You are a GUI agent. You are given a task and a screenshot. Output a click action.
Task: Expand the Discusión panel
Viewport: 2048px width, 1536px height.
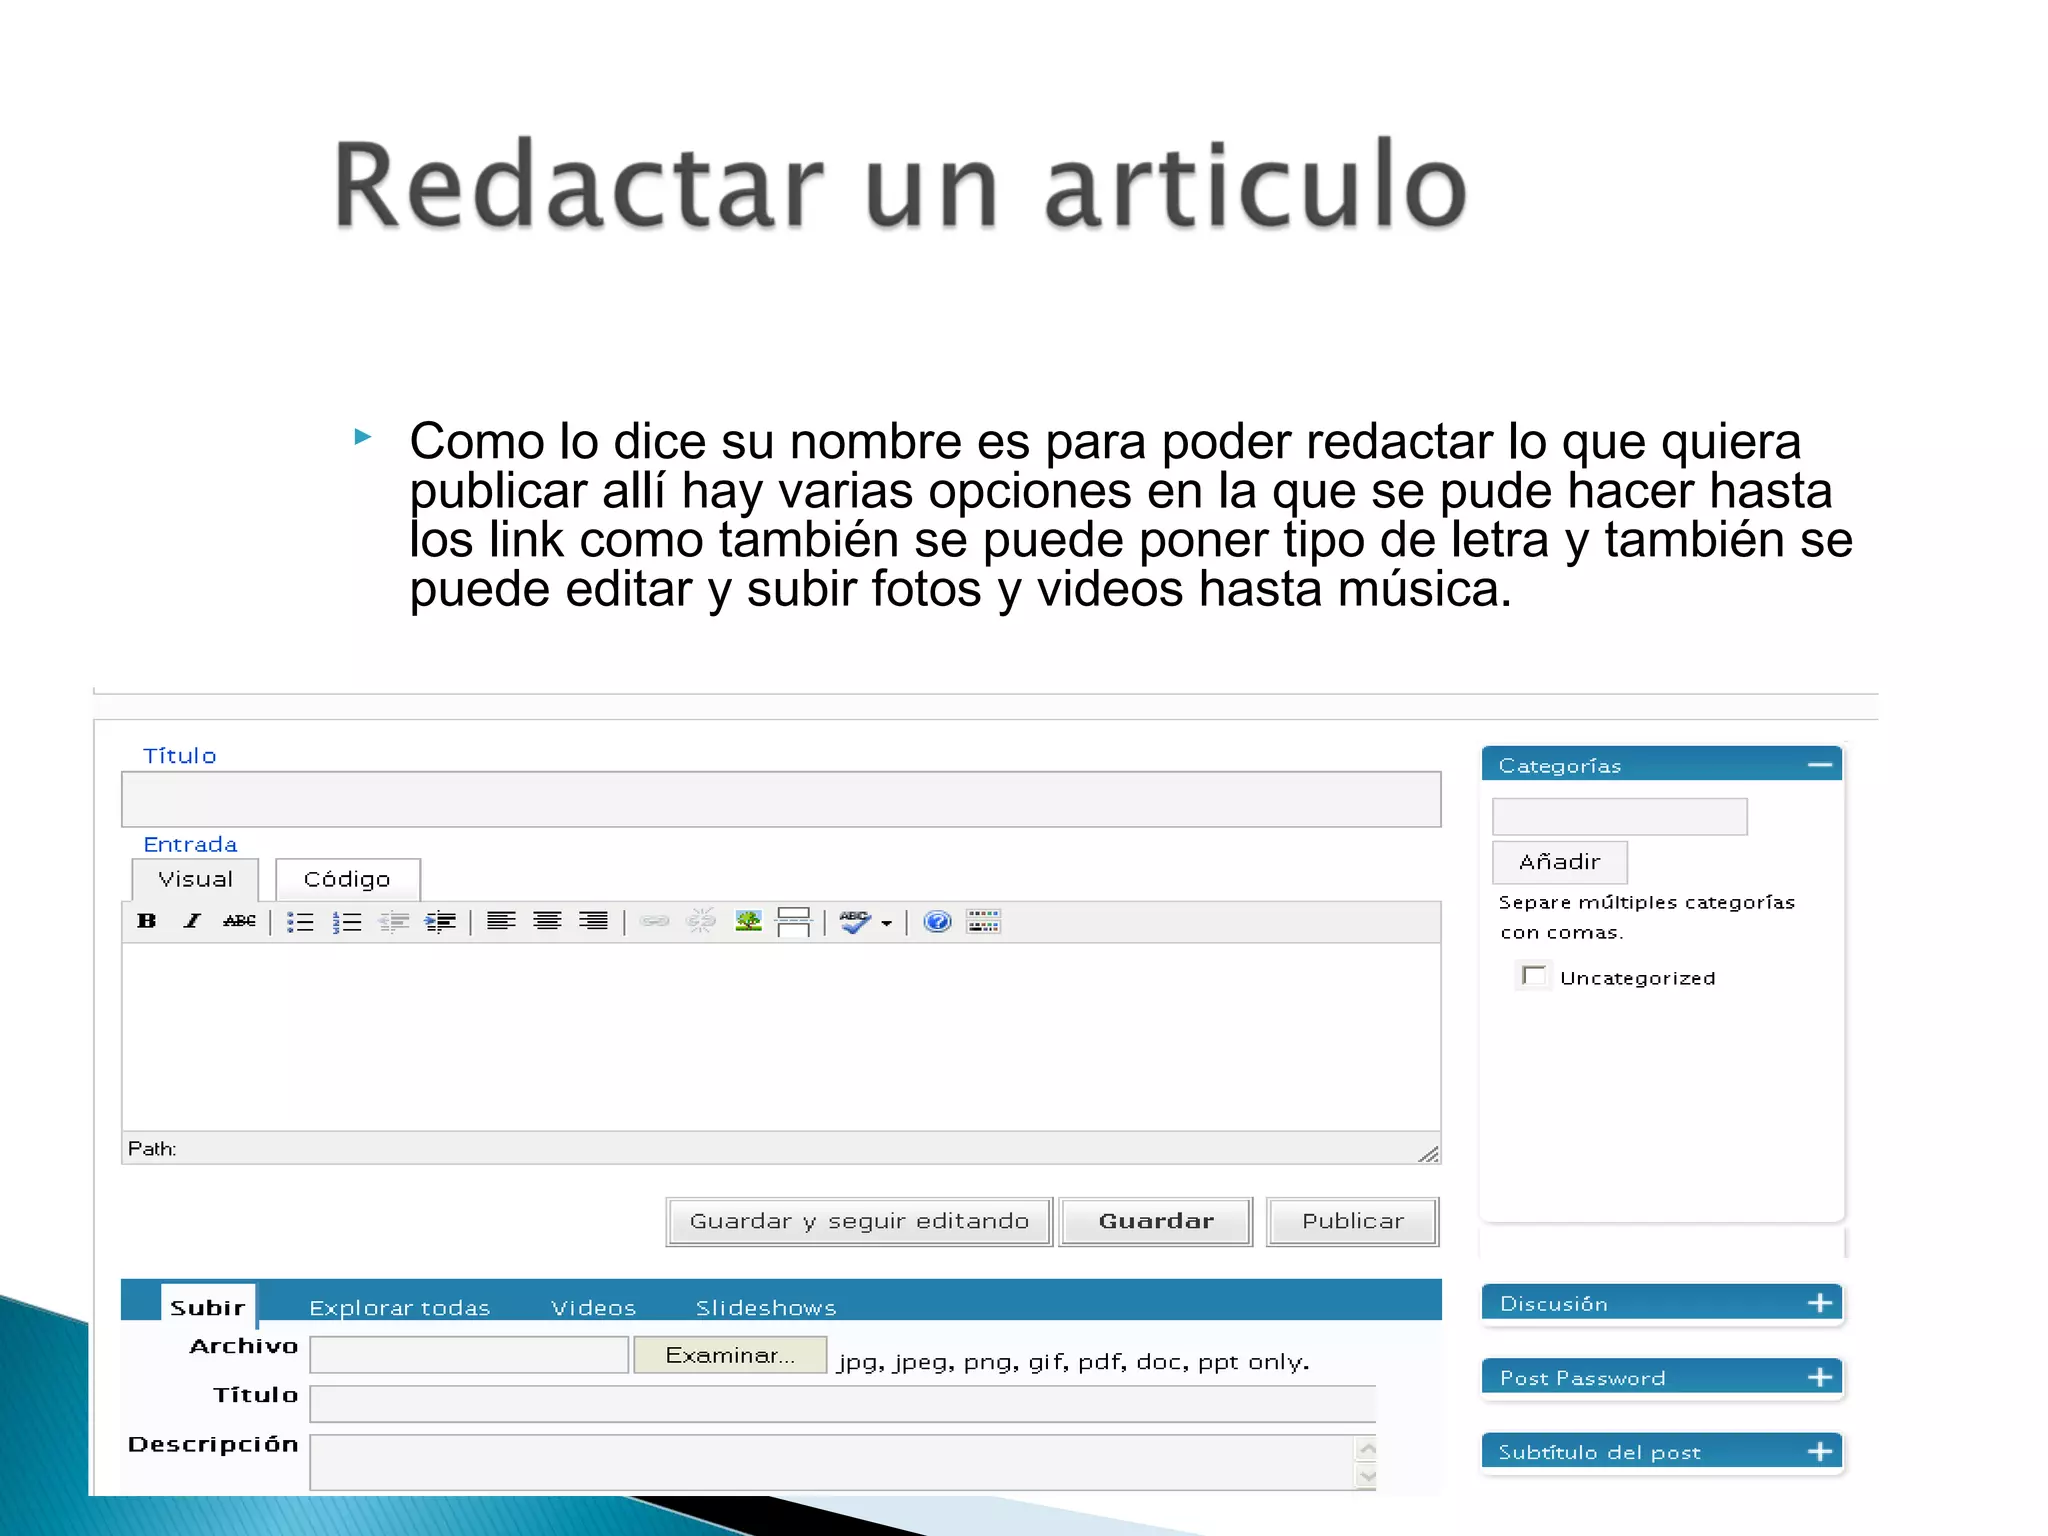coord(1820,1303)
